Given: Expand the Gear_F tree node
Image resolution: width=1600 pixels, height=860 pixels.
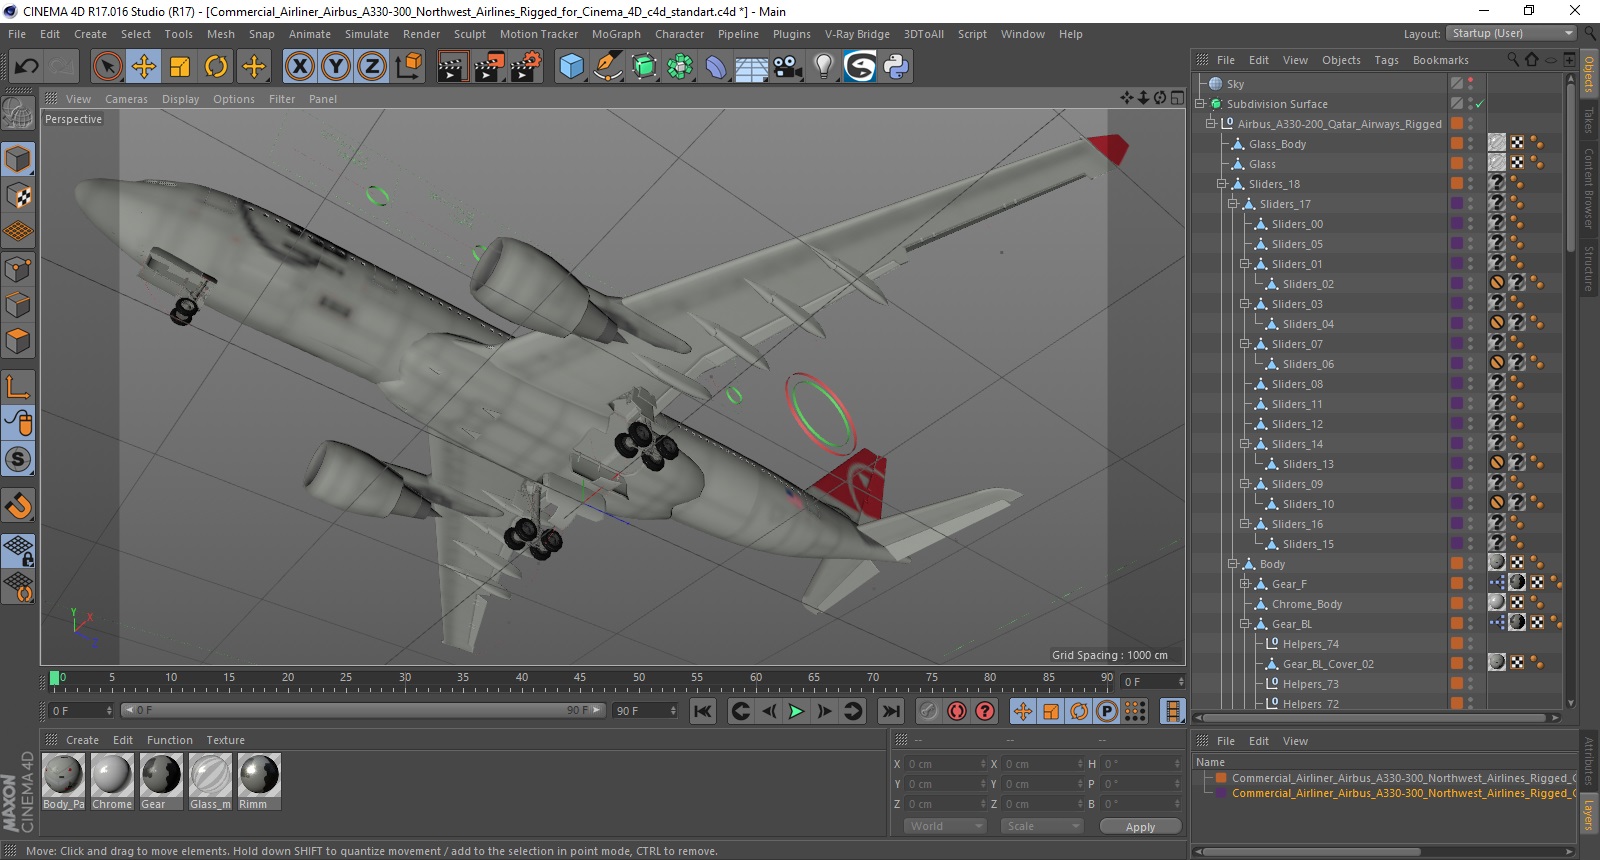Looking at the screenshot, I should [1245, 584].
